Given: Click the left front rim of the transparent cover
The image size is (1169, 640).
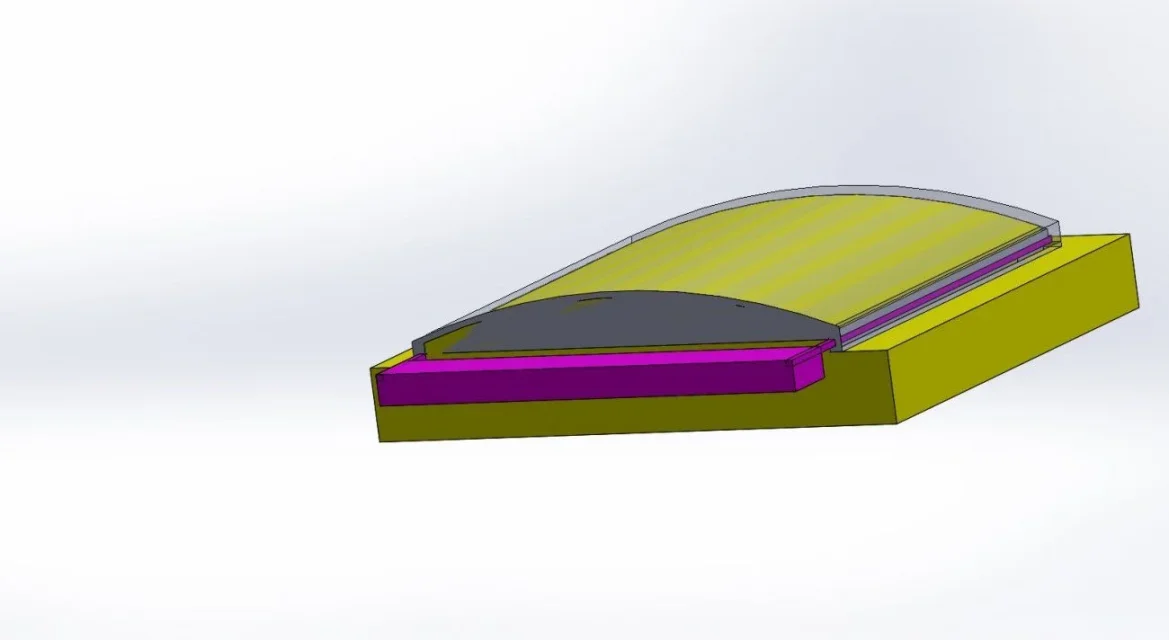Looking at the screenshot, I should pos(418,347).
